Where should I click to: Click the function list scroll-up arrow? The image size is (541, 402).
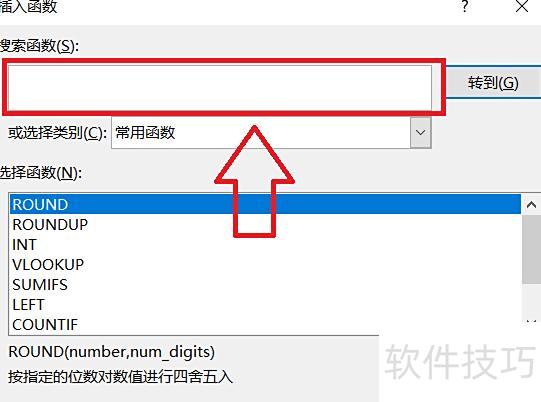(531, 205)
